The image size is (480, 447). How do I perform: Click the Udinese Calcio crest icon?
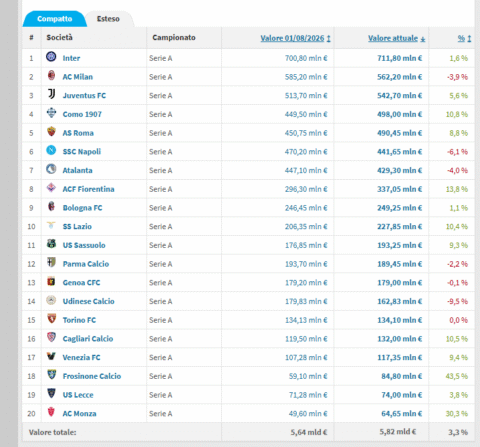tap(51, 300)
